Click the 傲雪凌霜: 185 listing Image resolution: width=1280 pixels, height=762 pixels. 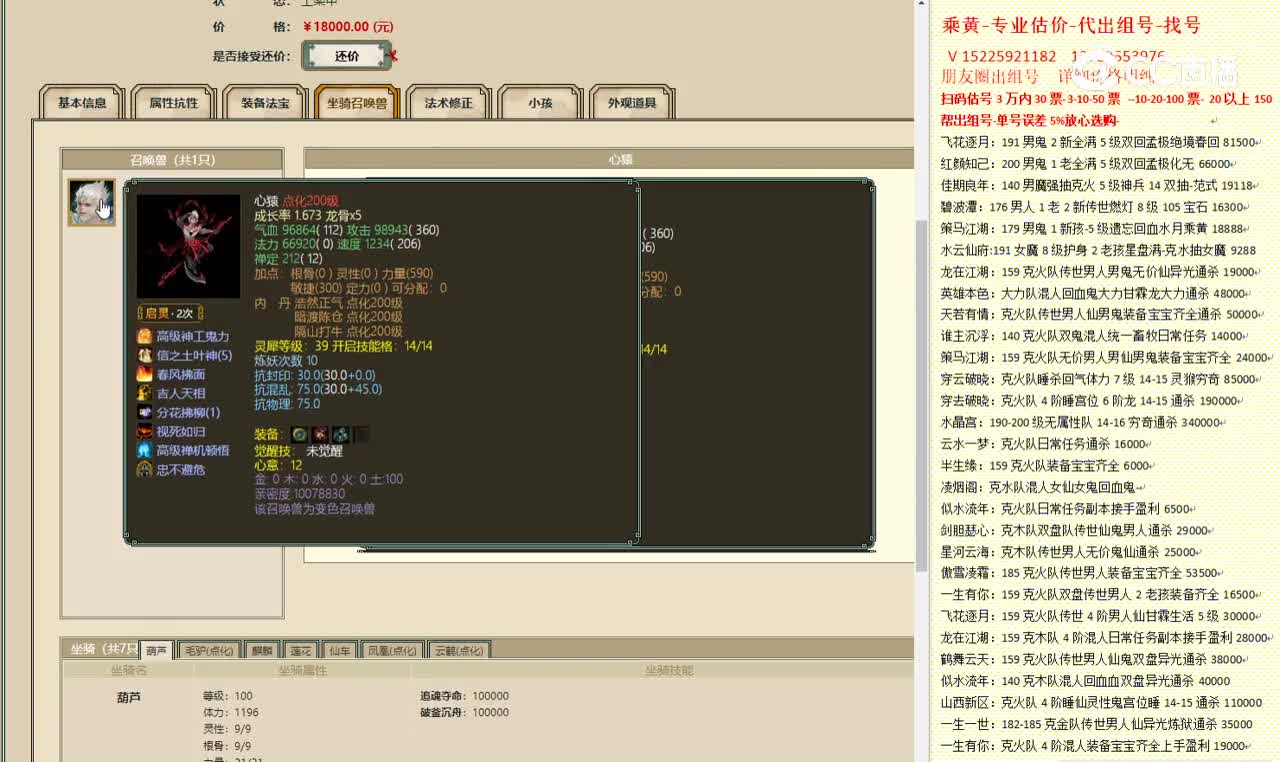(1082, 573)
